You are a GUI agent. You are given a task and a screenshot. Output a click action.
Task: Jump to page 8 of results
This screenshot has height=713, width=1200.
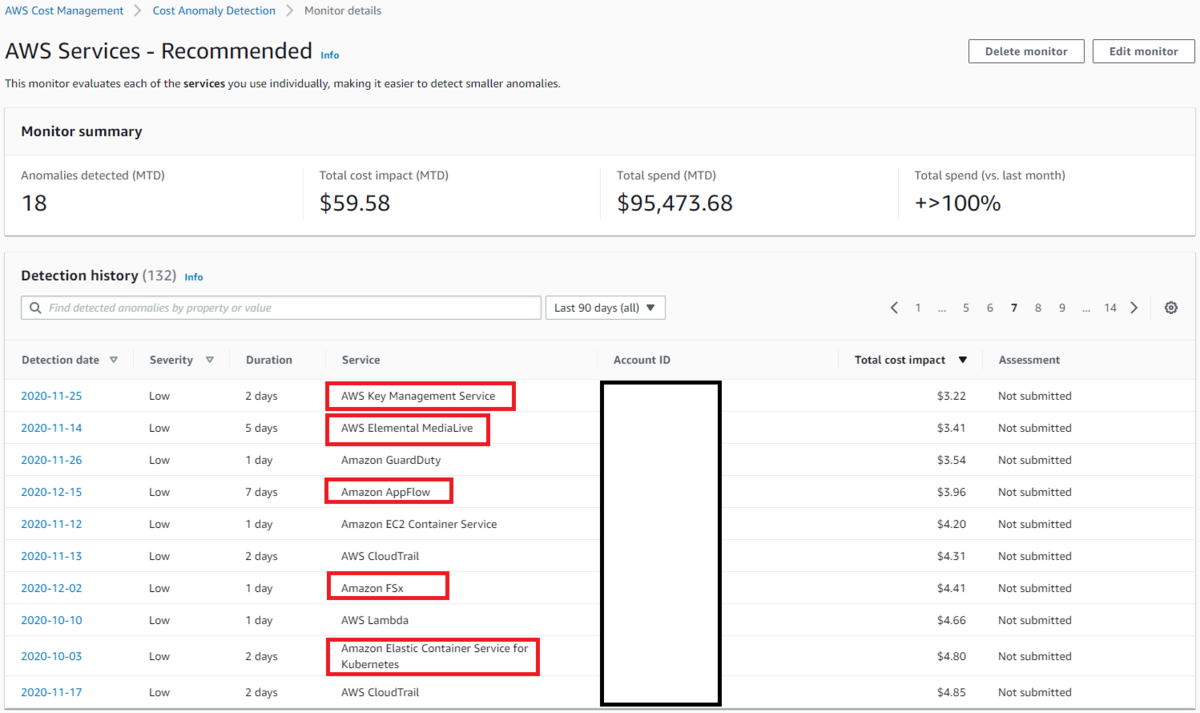tap(1038, 308)
